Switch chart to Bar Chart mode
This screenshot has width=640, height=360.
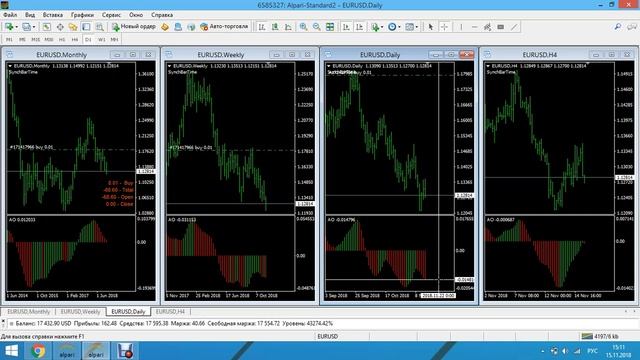click(x=262, y=27)
